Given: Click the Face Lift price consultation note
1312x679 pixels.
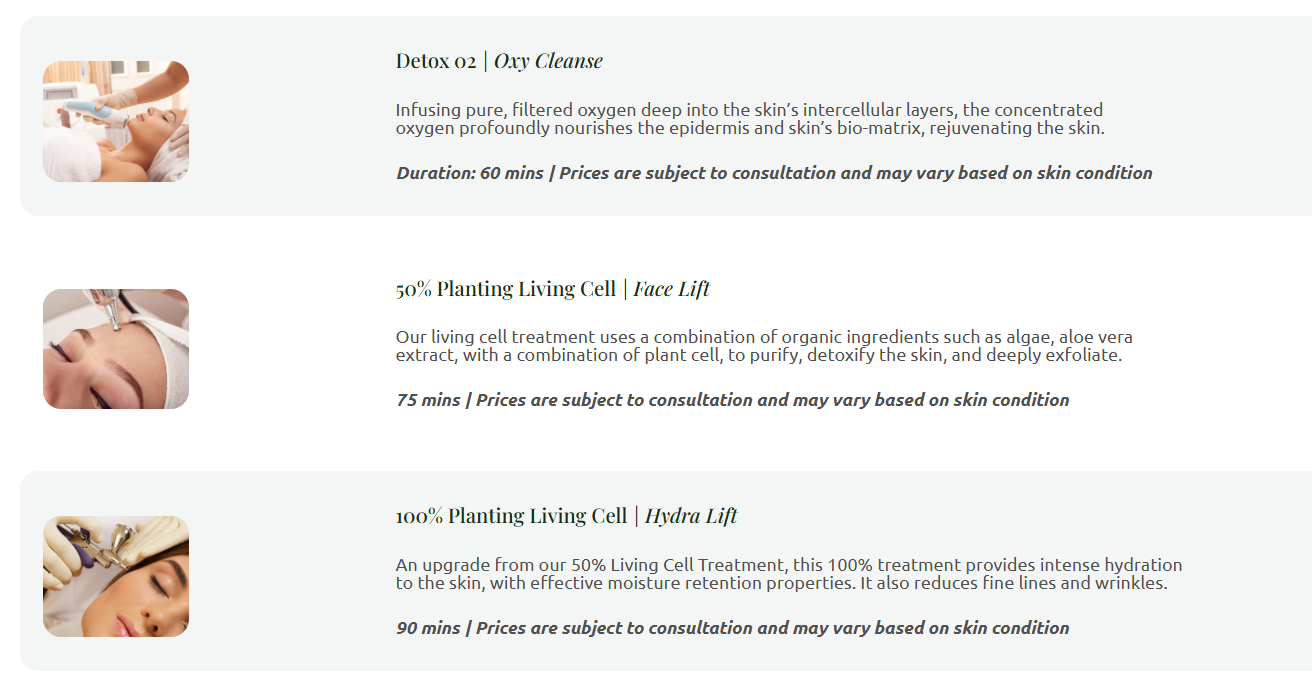Looking at the screenshot, I should coord(773,400).
